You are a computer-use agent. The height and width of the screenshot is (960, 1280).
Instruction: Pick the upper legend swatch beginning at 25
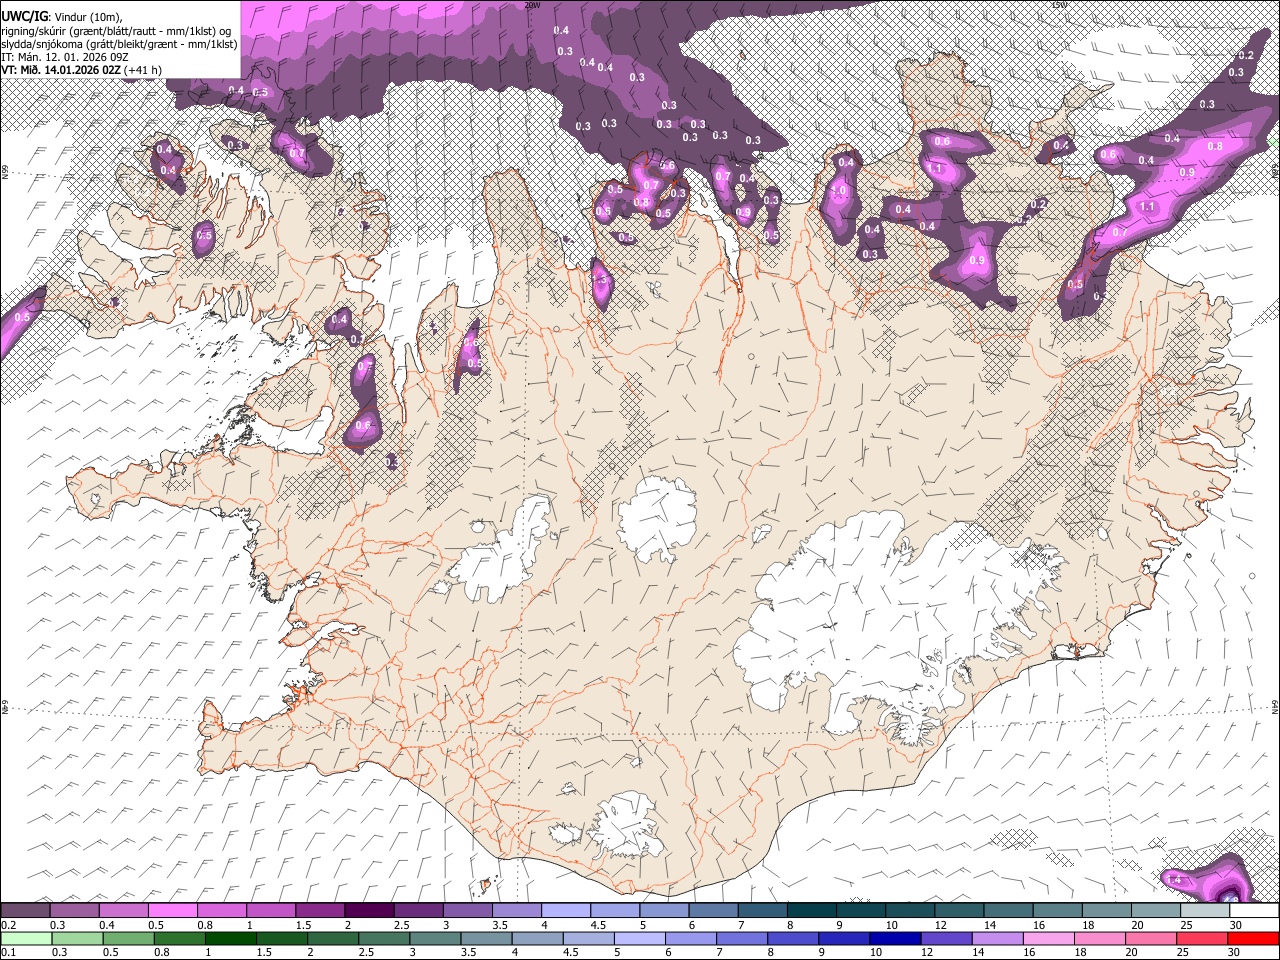pyautogui.click(x=1206, y=910)
